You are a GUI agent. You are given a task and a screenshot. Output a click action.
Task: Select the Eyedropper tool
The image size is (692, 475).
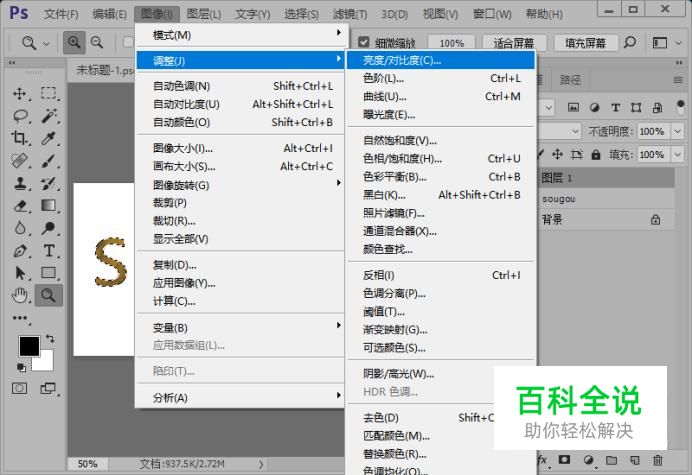(x=48, y=138)
